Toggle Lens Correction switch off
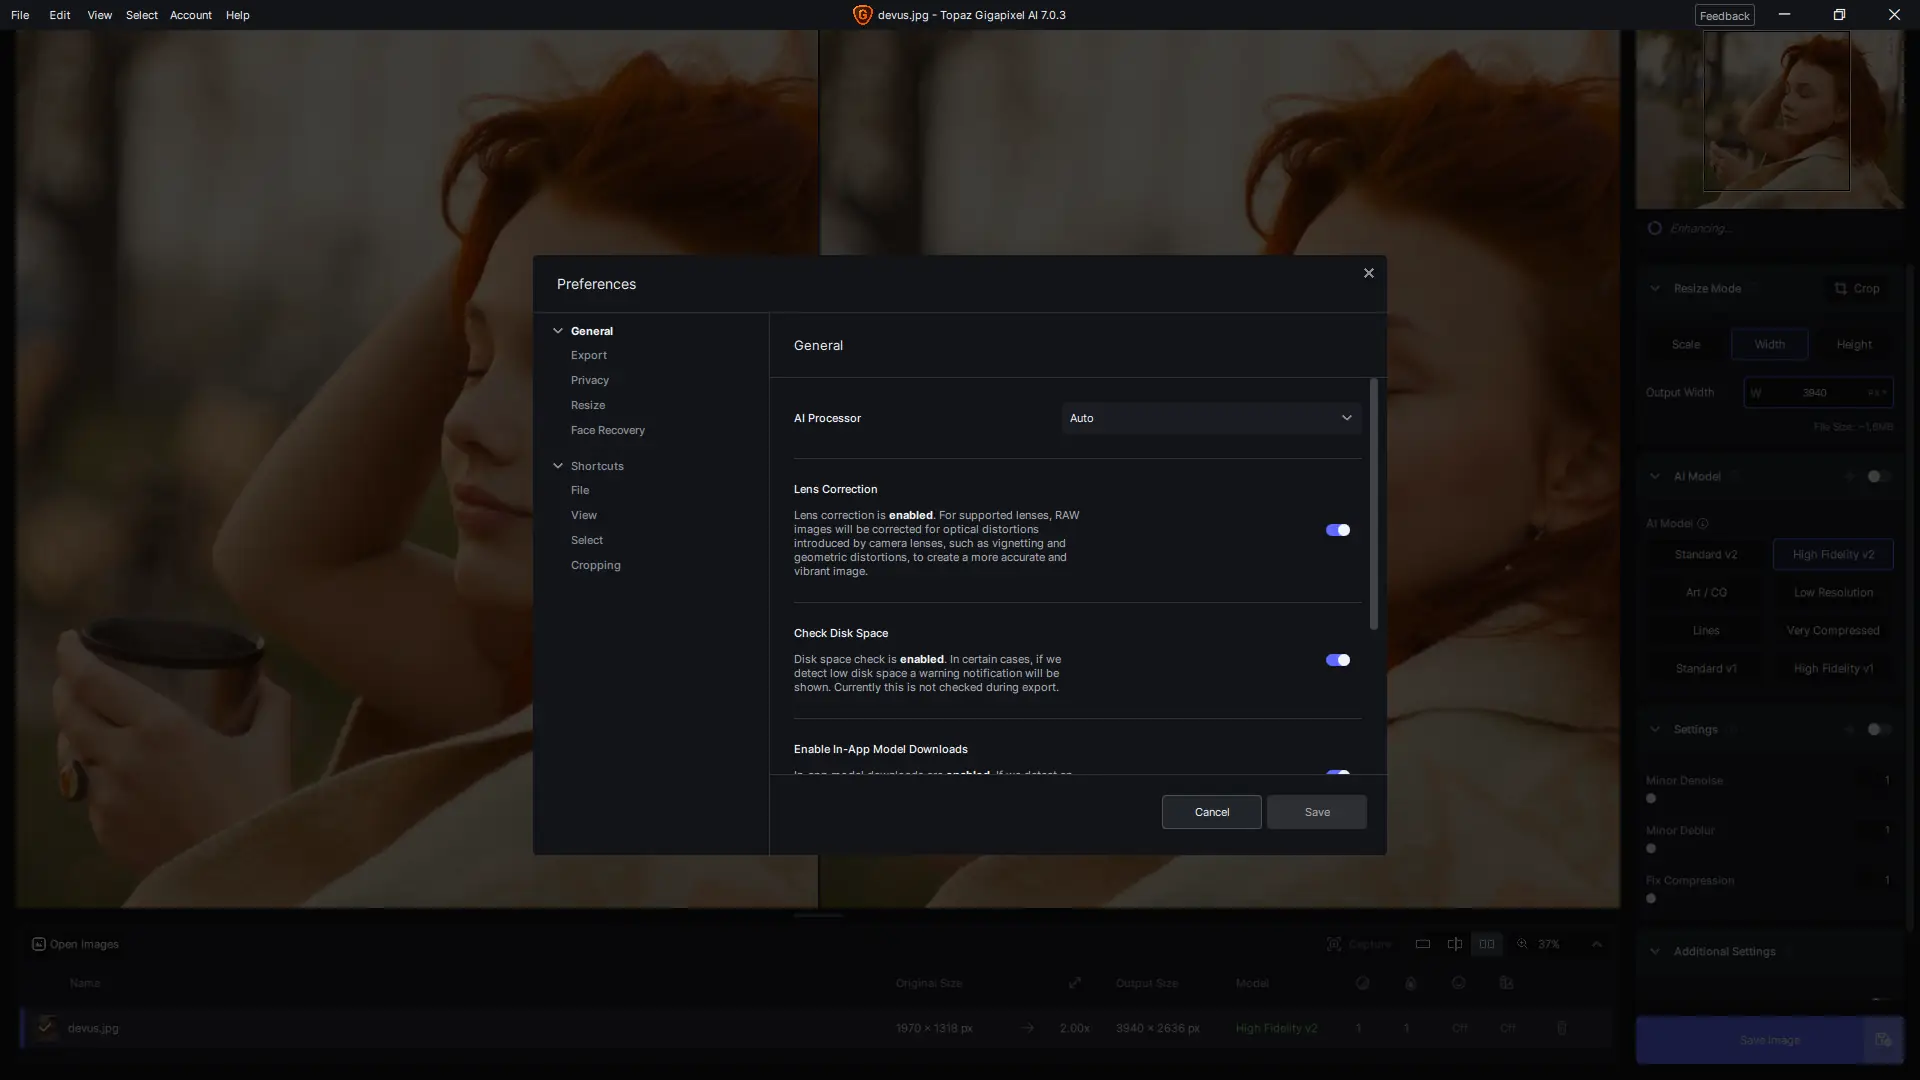Viewport: 1920px width, 1080px height. point(1338,530)
